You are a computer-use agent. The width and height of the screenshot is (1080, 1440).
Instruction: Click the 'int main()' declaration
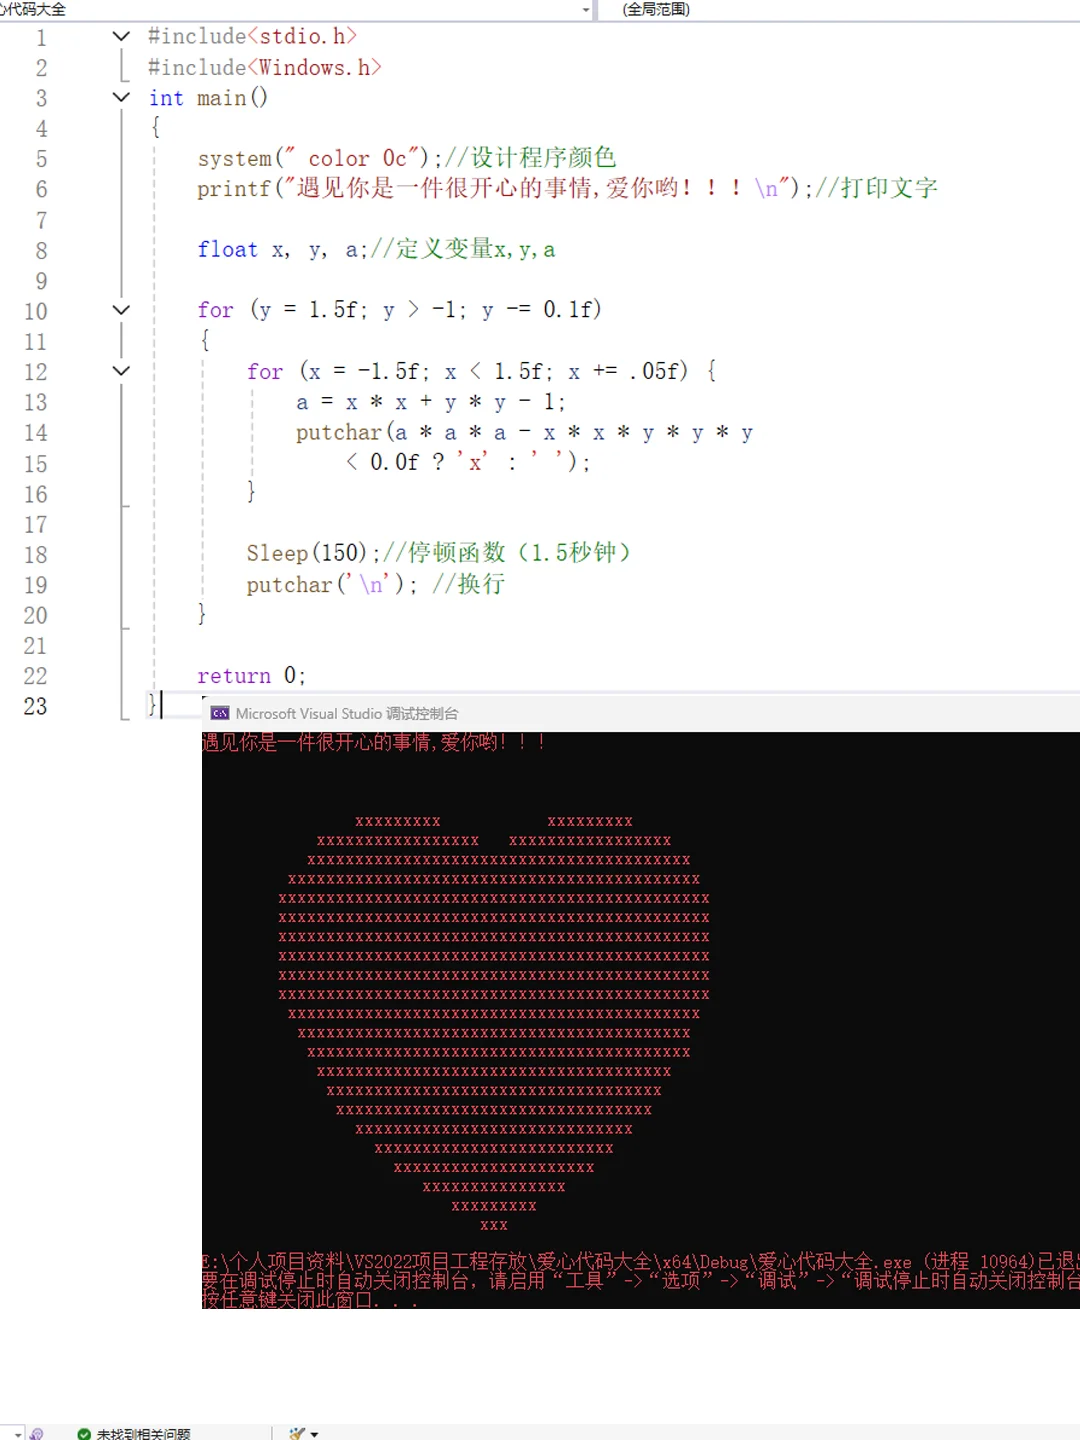tap(208, 98)
